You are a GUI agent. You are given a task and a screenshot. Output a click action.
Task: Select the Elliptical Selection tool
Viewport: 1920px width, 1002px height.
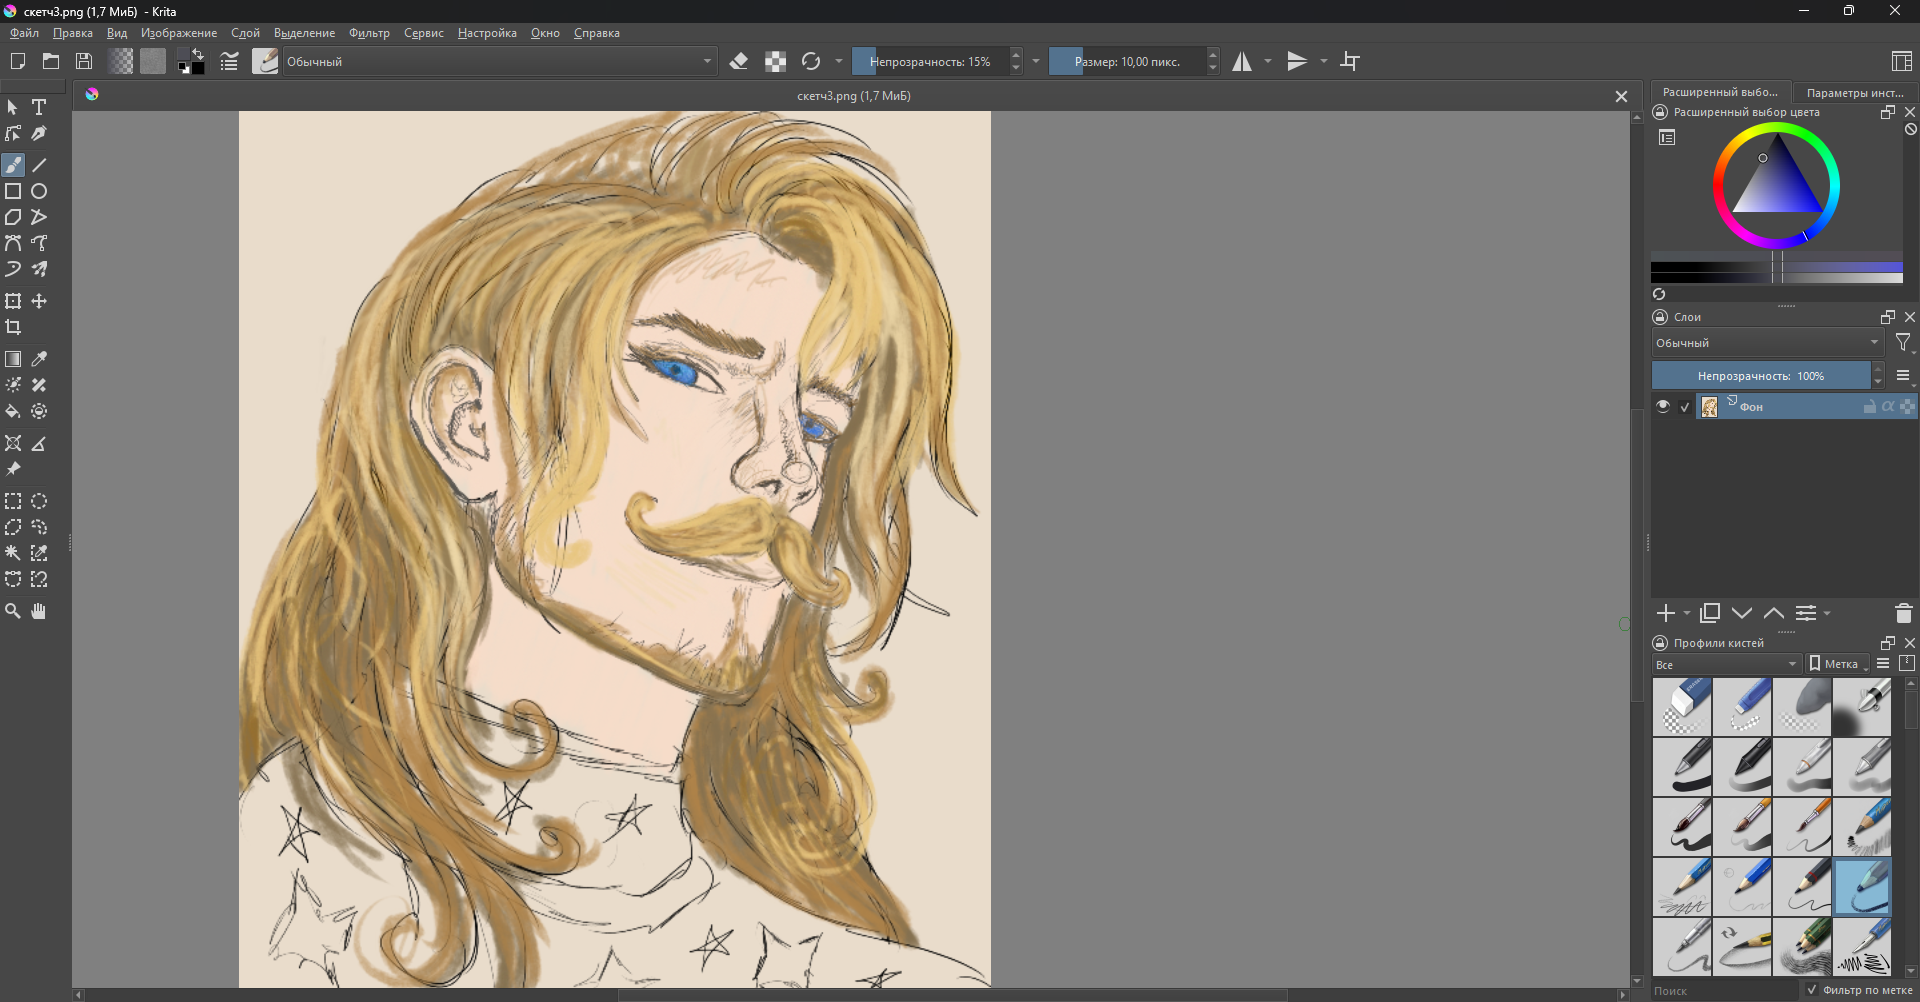39,501
